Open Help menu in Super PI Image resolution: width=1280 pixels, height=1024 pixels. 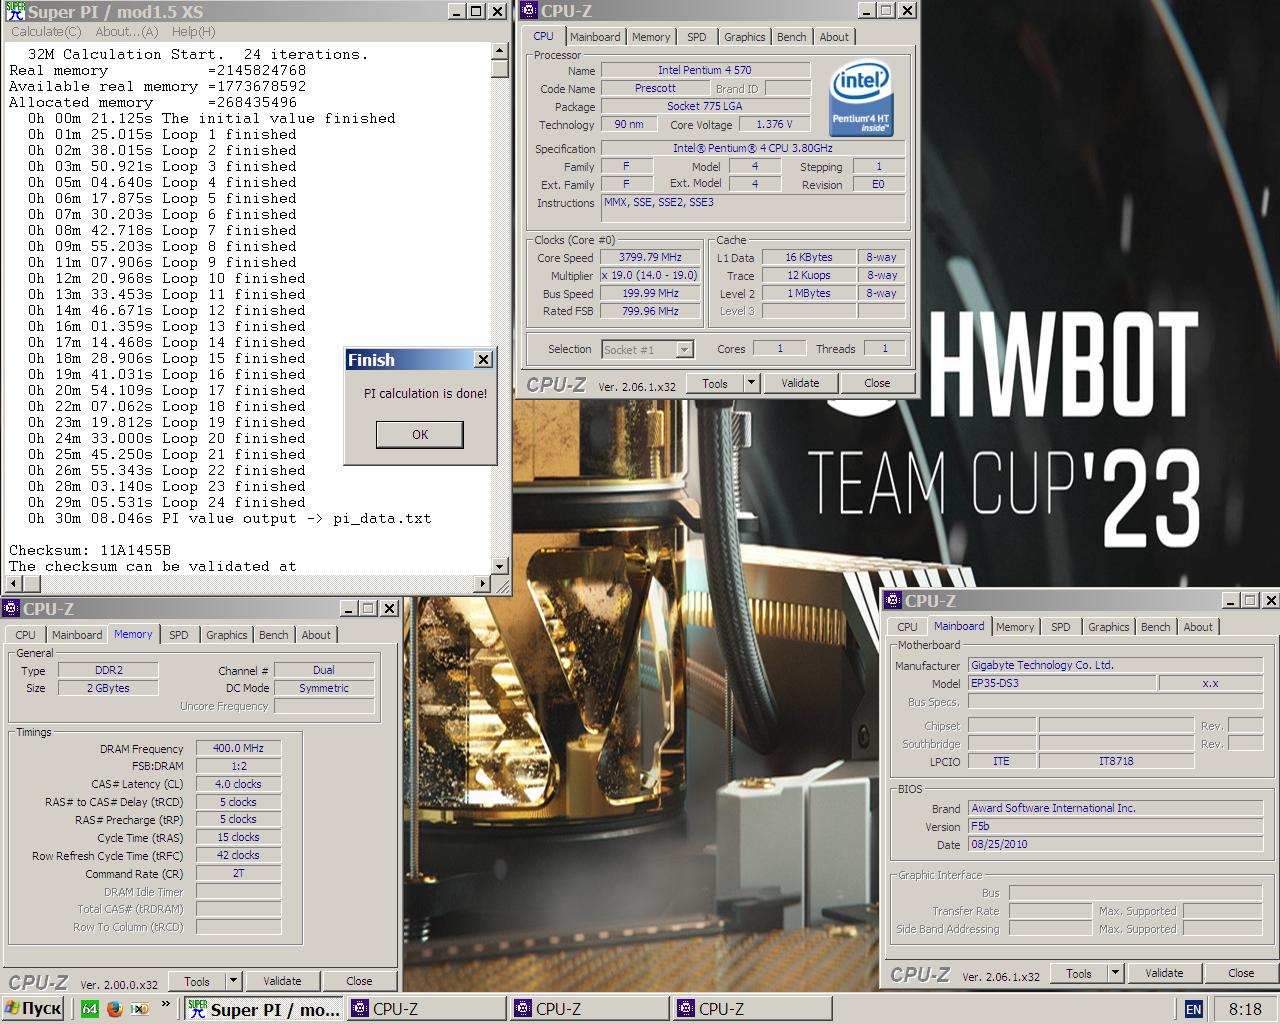tap(193, 32)
